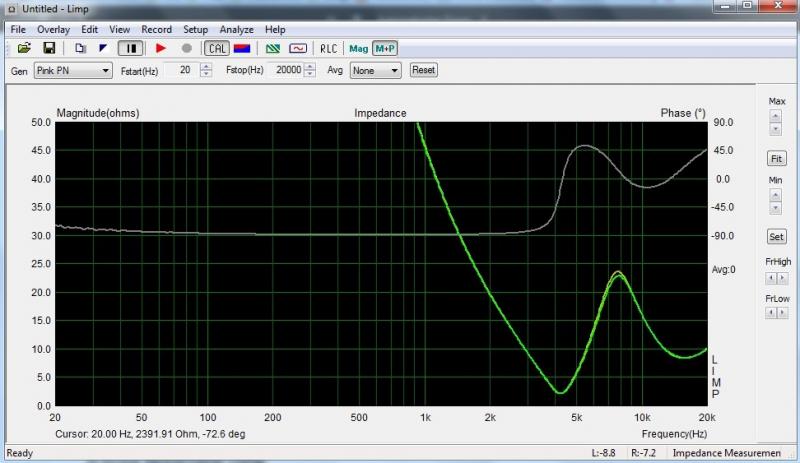The image size is (800, 463).
Task: Toggle the M+P magnitude and phase view
Action: (385, 48)
